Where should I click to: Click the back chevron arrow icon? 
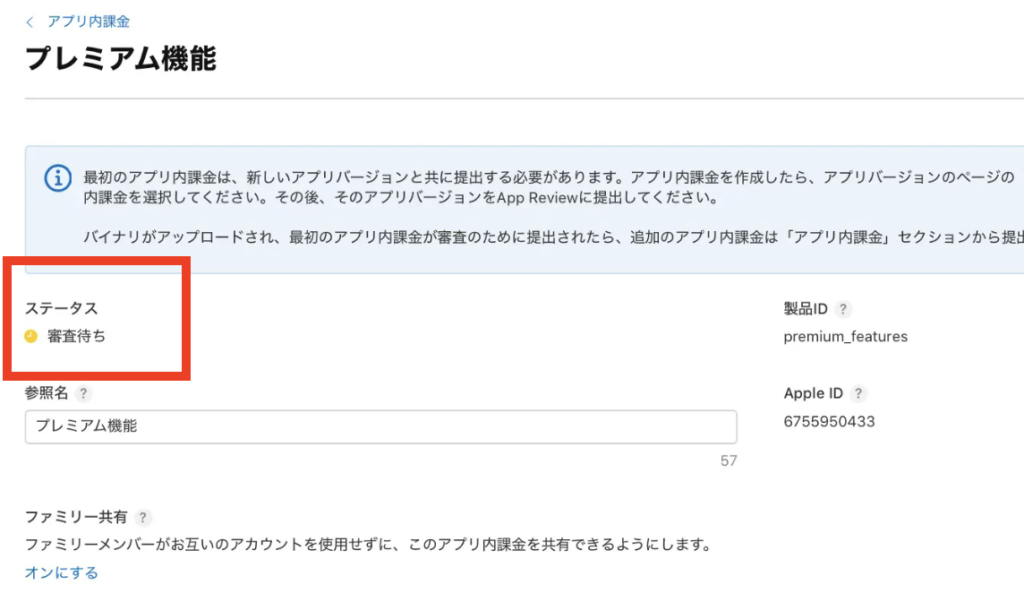pos(30,22)
